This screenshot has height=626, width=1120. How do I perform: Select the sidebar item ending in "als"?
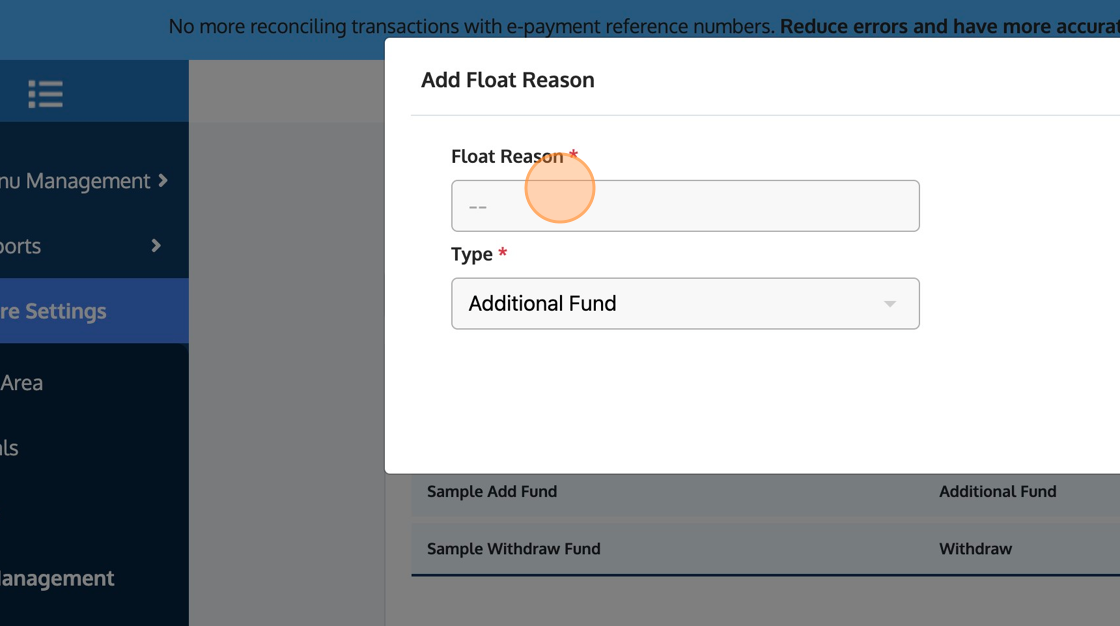click(x=10, y=448)
